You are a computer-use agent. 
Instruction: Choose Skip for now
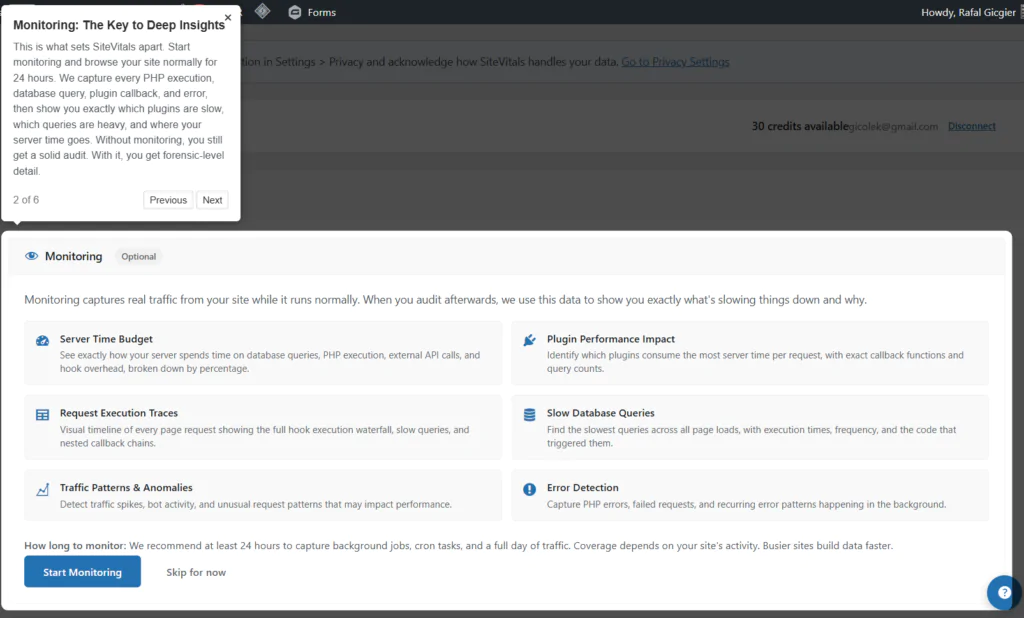point(196,572)
